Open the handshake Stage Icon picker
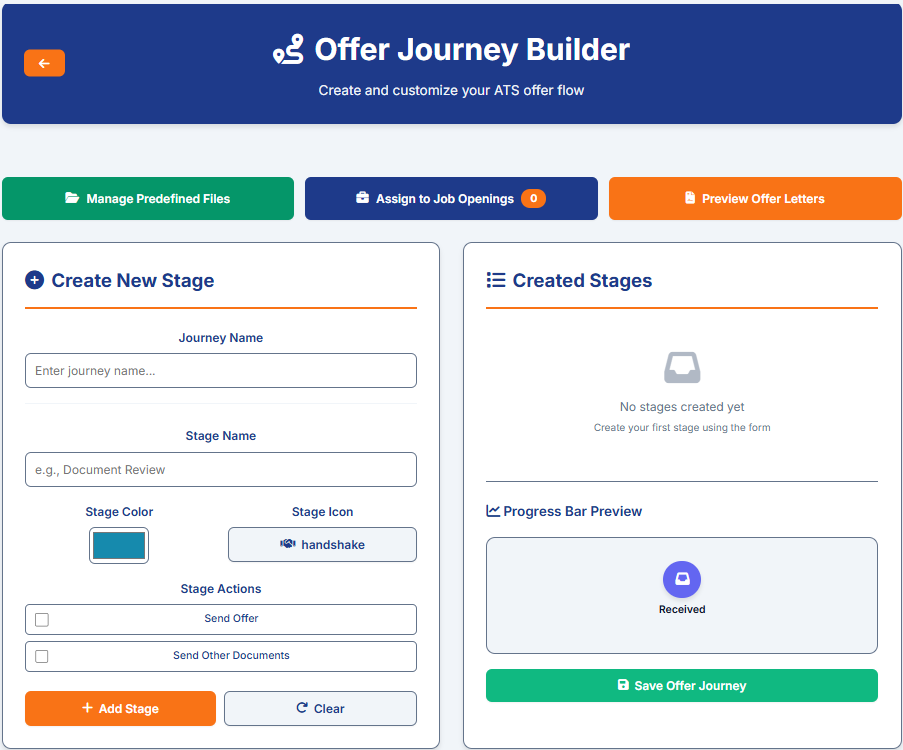This screenshot has height=750, width=903. click(322, 544)
